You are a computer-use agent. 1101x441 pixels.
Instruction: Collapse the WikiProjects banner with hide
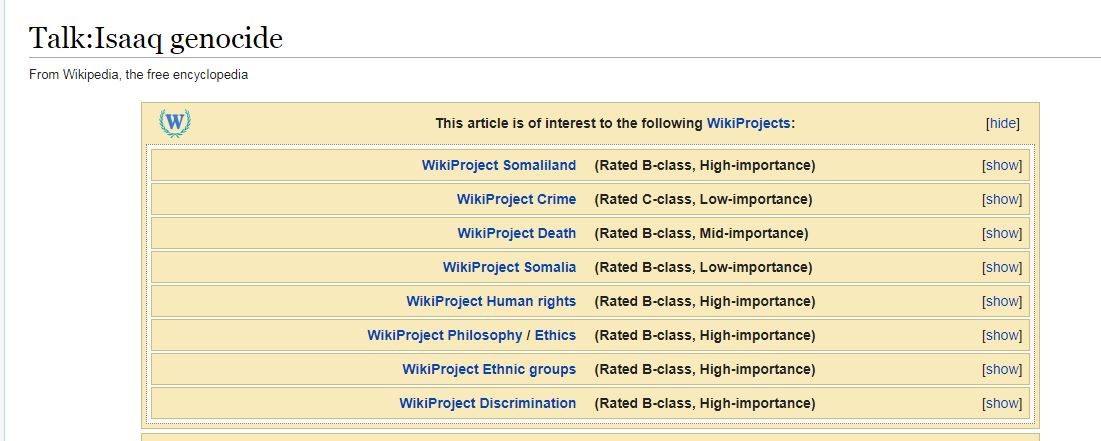[x=1002, y=124]
